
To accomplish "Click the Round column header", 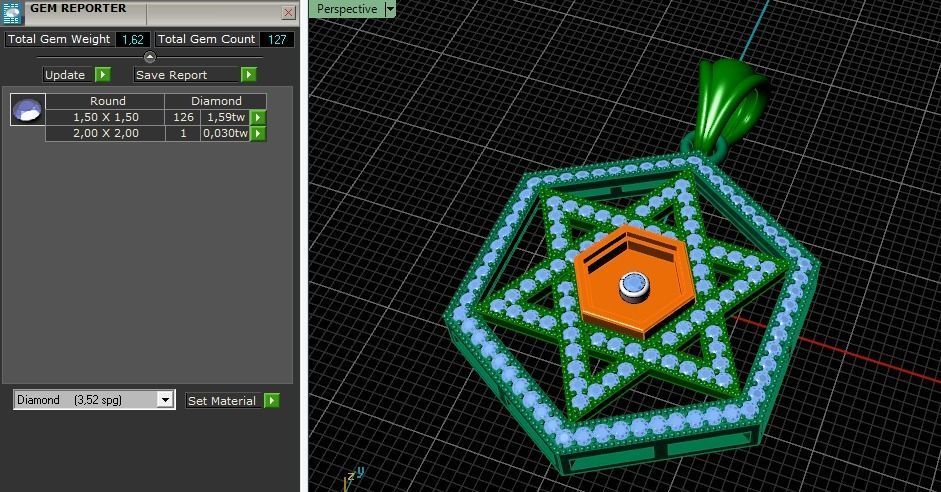I will click(106, 101).
